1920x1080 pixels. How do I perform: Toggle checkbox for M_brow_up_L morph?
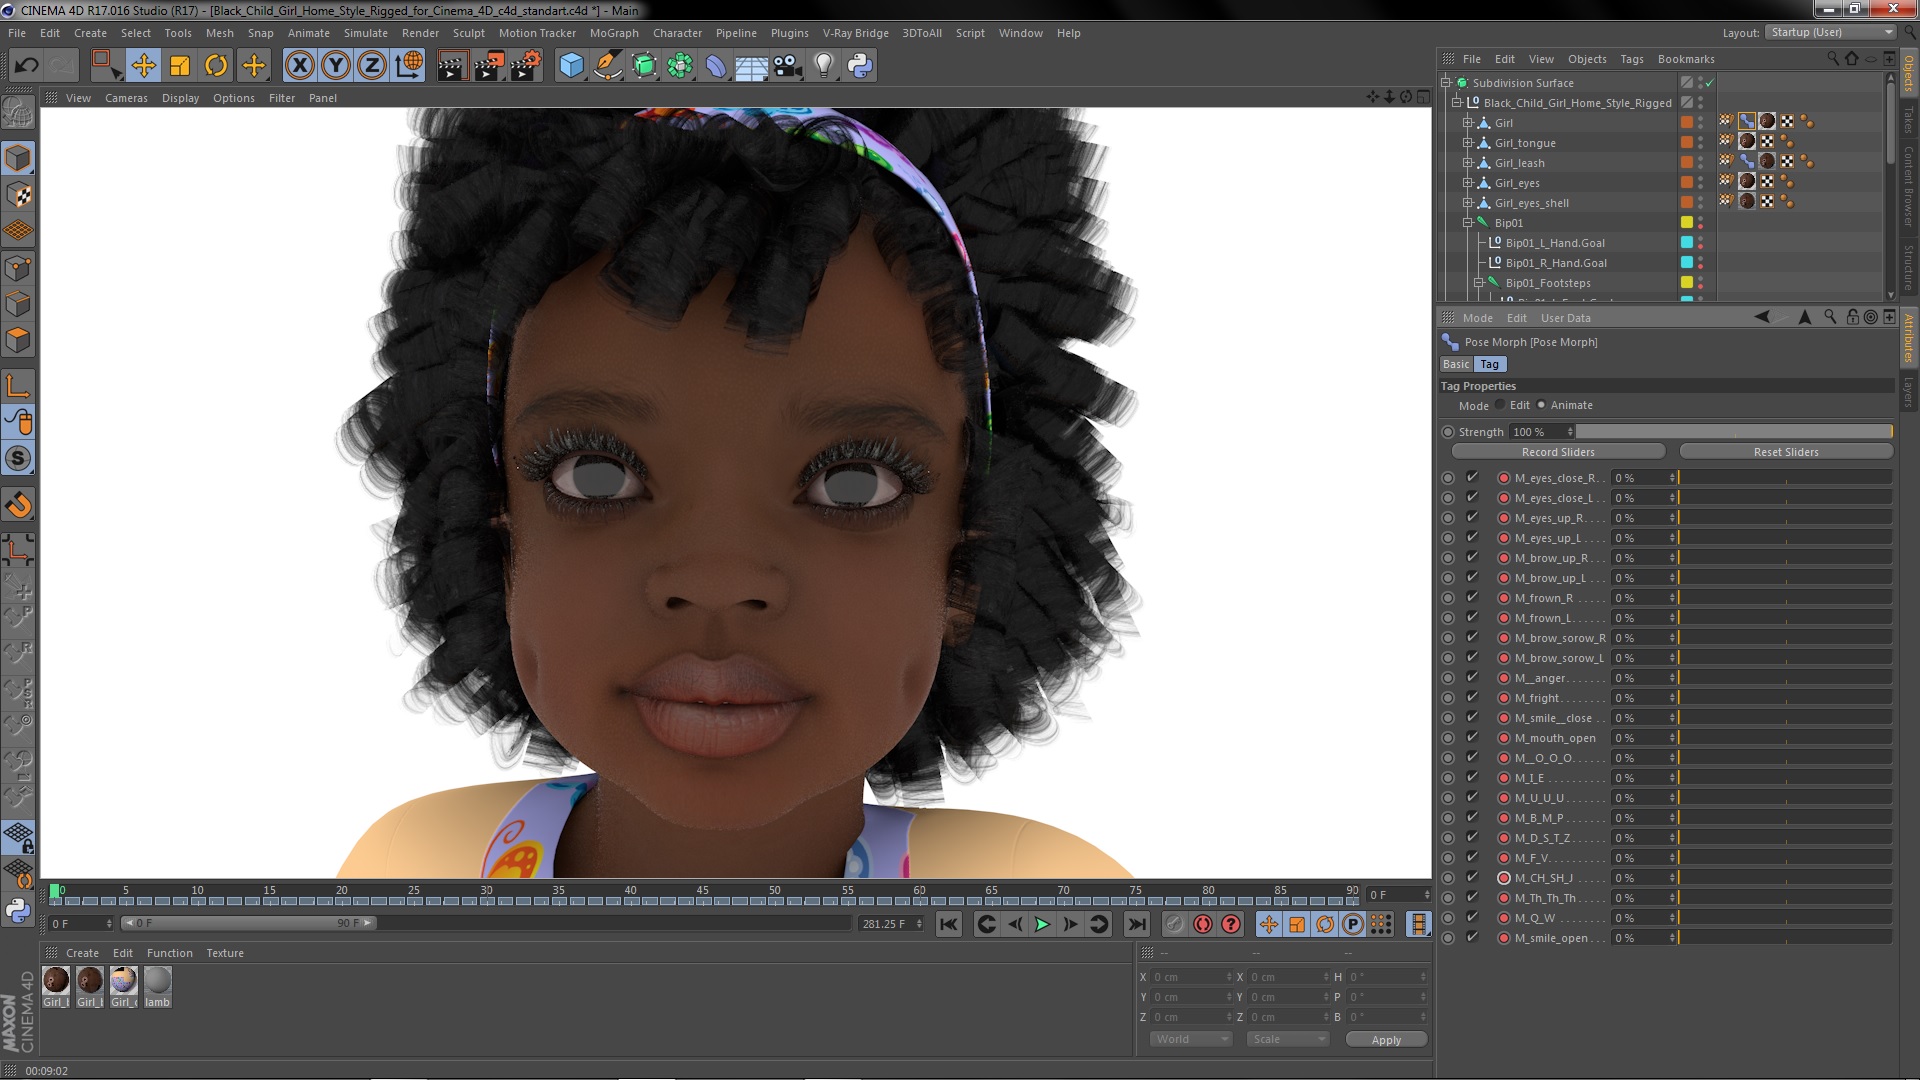tap(1472, 577)
